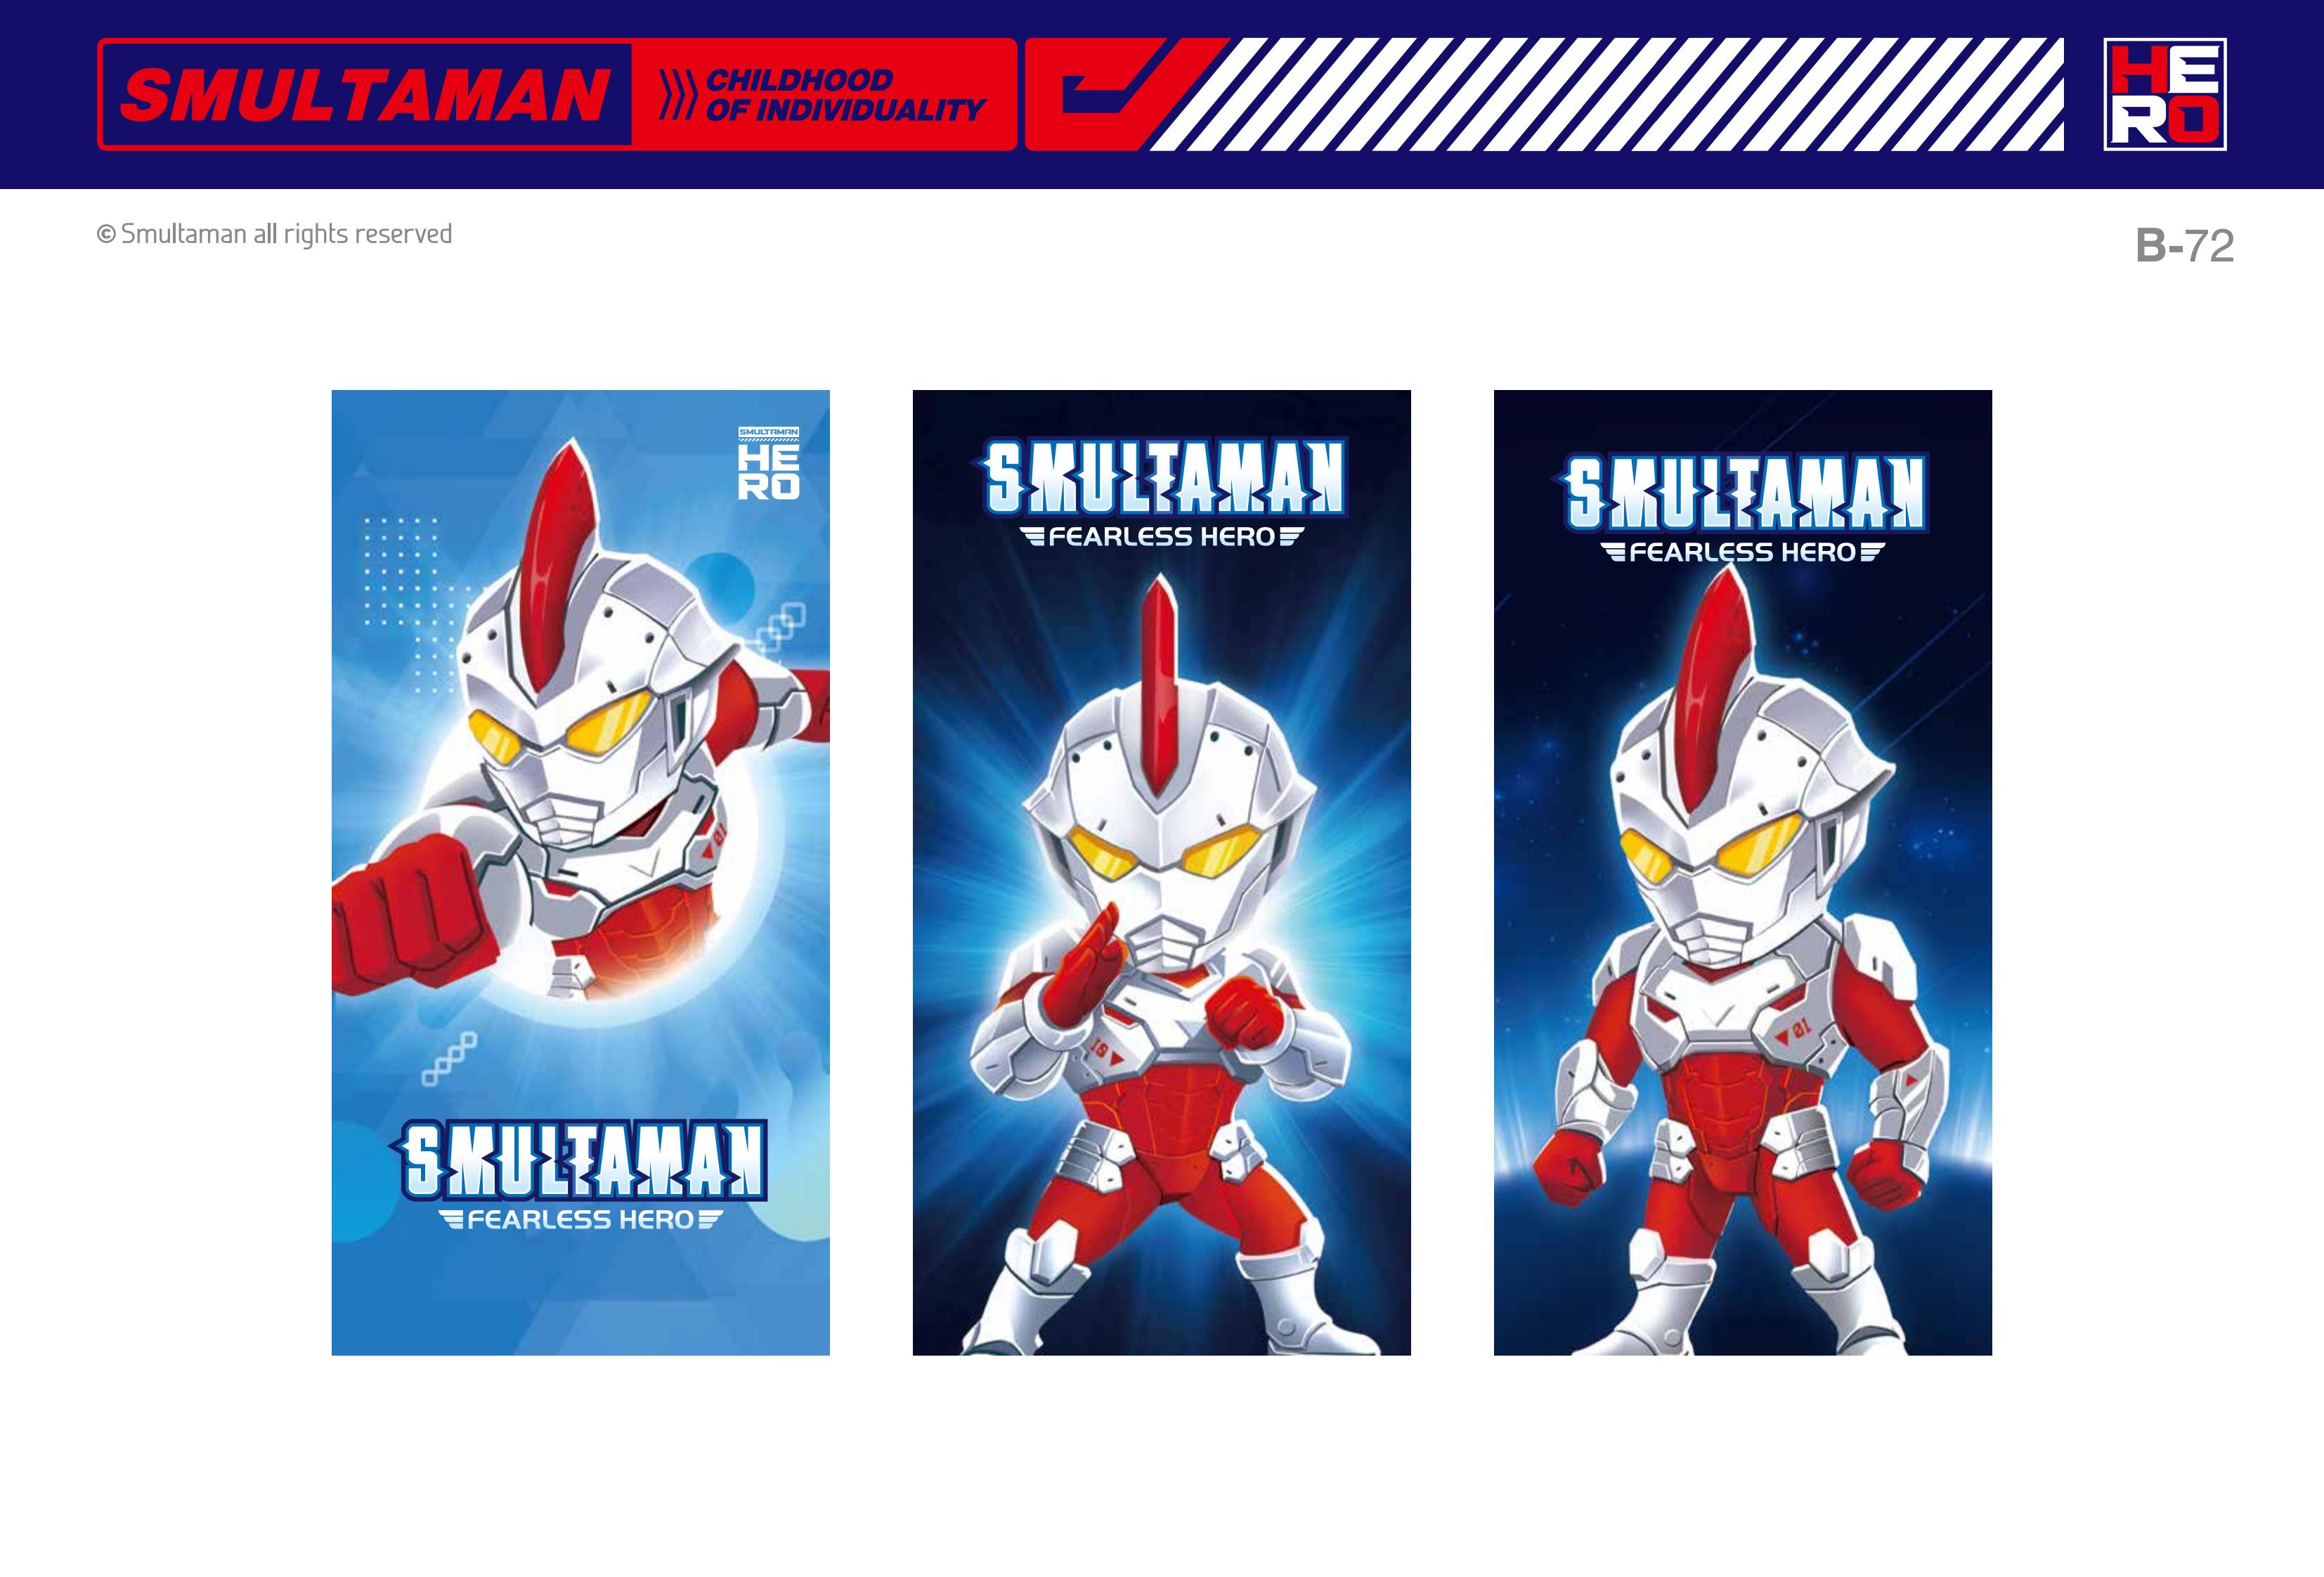Open the standing hero starry poster
The height and width of the screenshot is (1577, 2324).
(x=1742, y=872)
